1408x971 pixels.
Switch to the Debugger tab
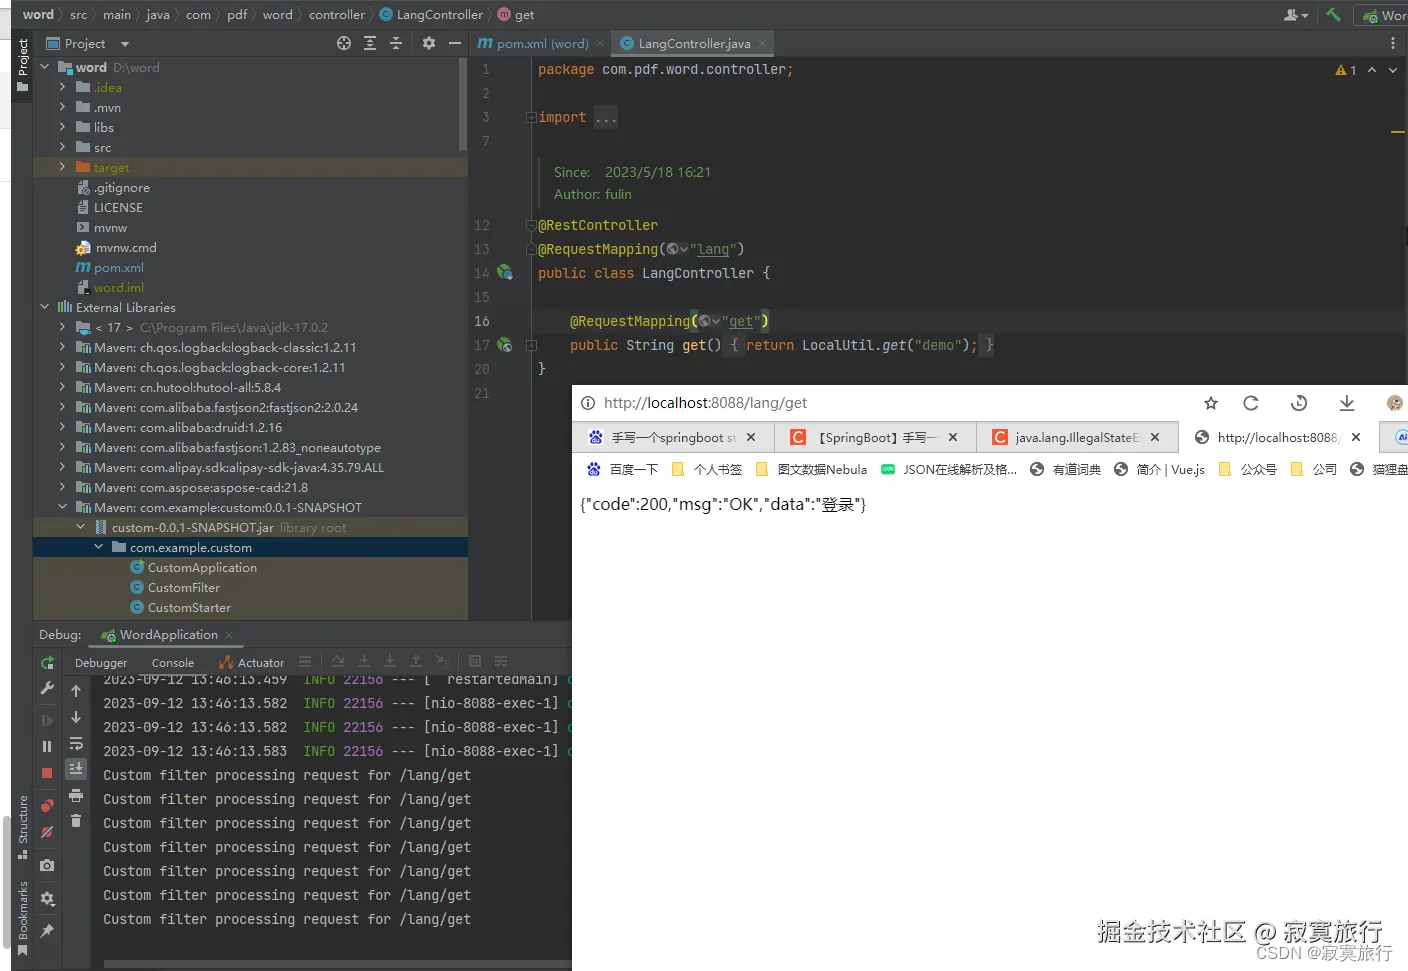pyautogui.click(x=101, y=663)
